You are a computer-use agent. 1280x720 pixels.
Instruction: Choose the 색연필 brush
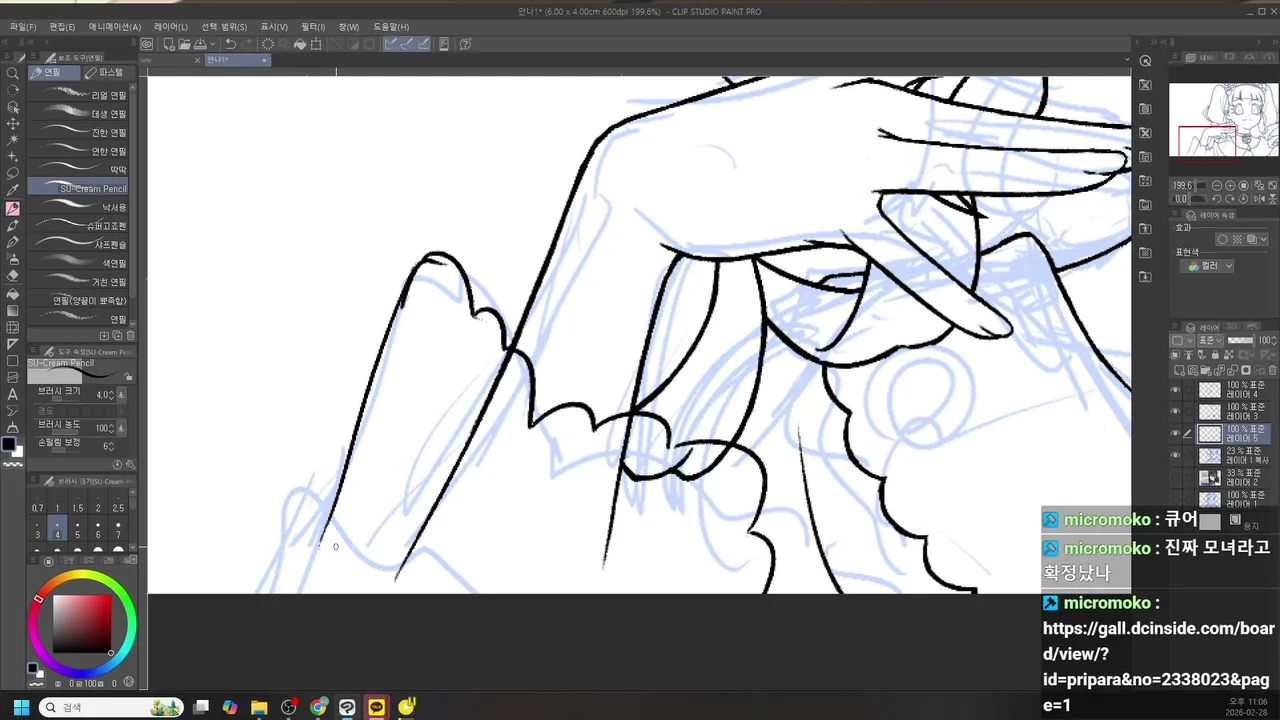(79, 263)
